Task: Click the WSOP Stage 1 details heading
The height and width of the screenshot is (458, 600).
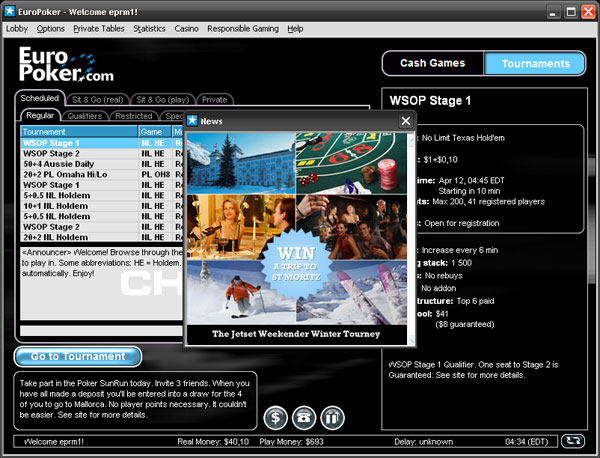Action: tap(430, 101)
